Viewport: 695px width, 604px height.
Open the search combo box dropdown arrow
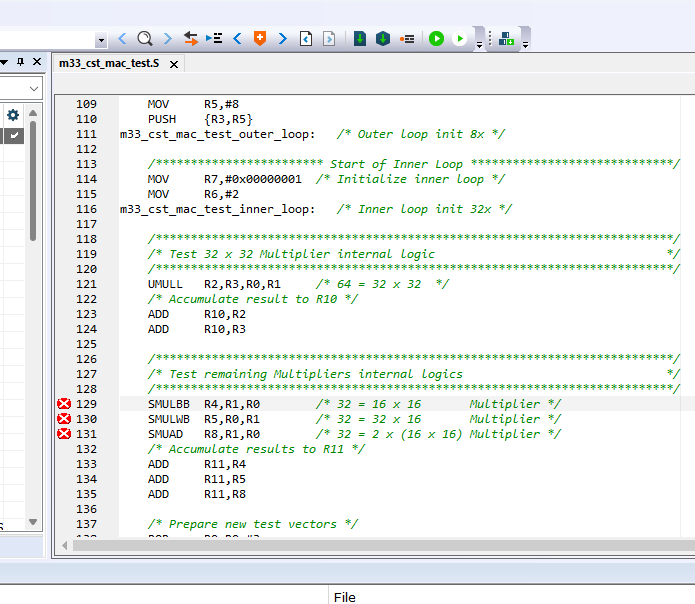pos(101,40)
